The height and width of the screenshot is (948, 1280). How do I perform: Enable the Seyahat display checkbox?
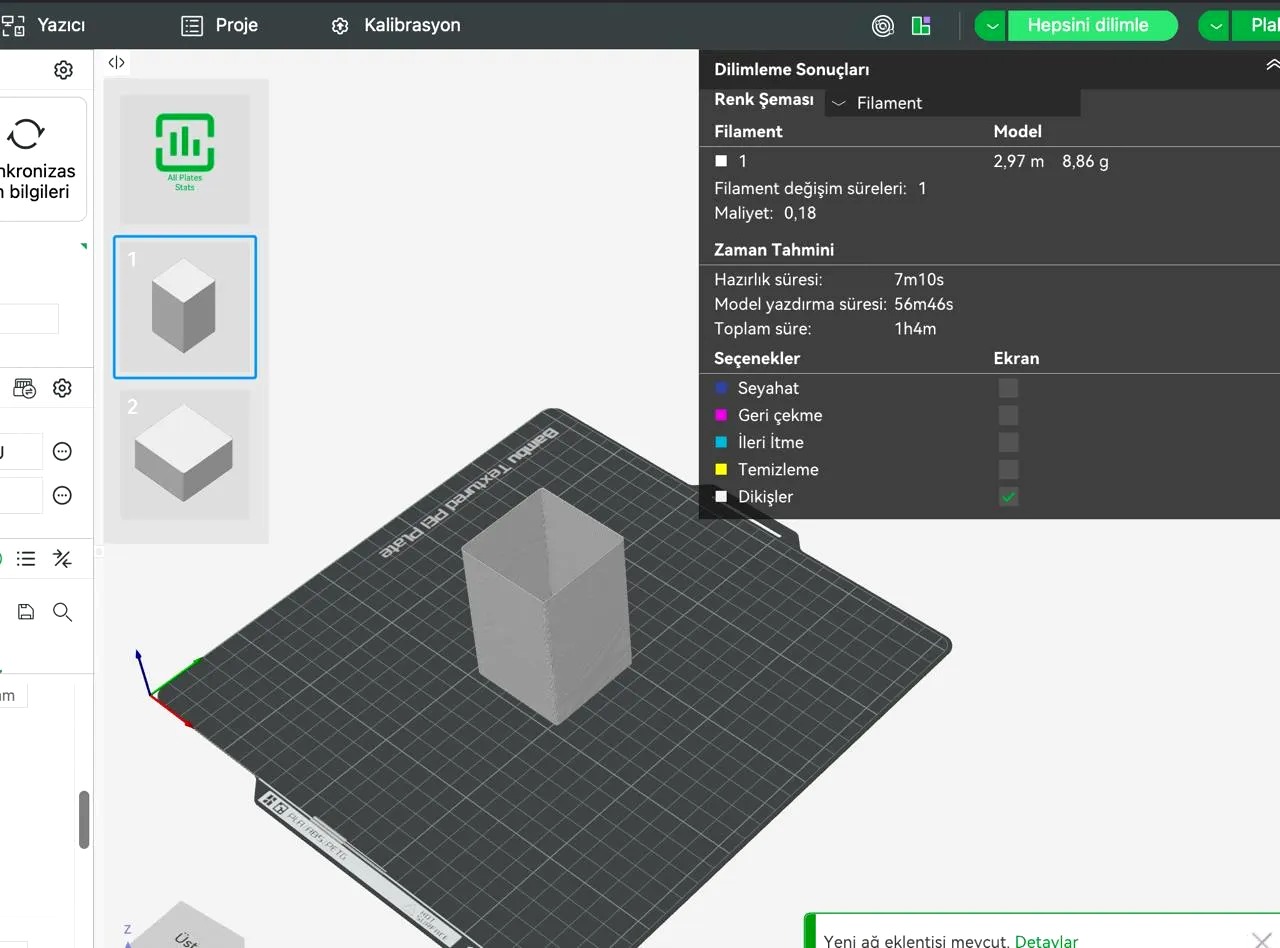(x=1008, y=388)
